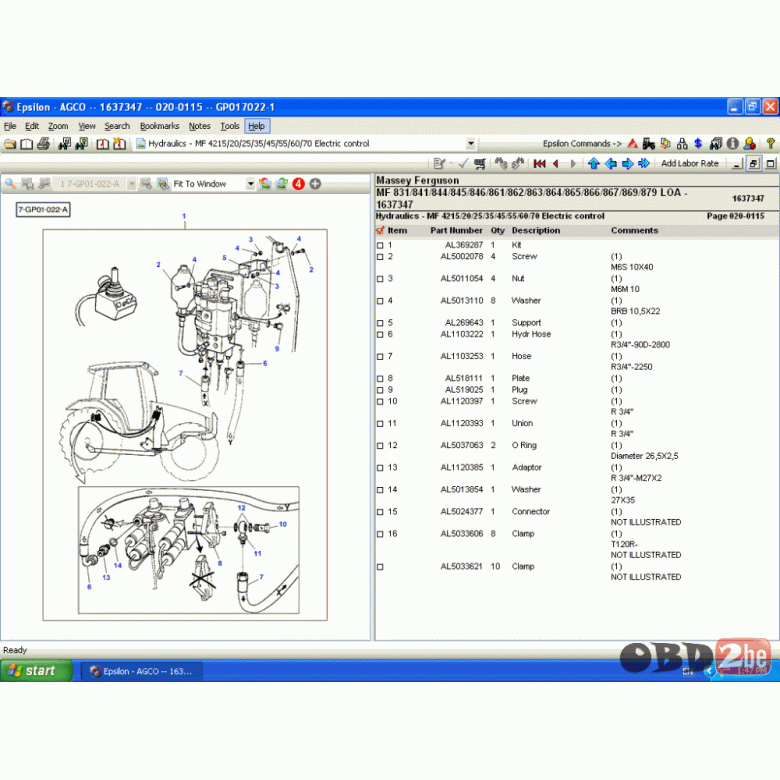This screenshot has height=780, width=780.
Task: Open the 7-GP01-022-A image selector dropdown
Action: pyautogui.click(x=131, y=184)
